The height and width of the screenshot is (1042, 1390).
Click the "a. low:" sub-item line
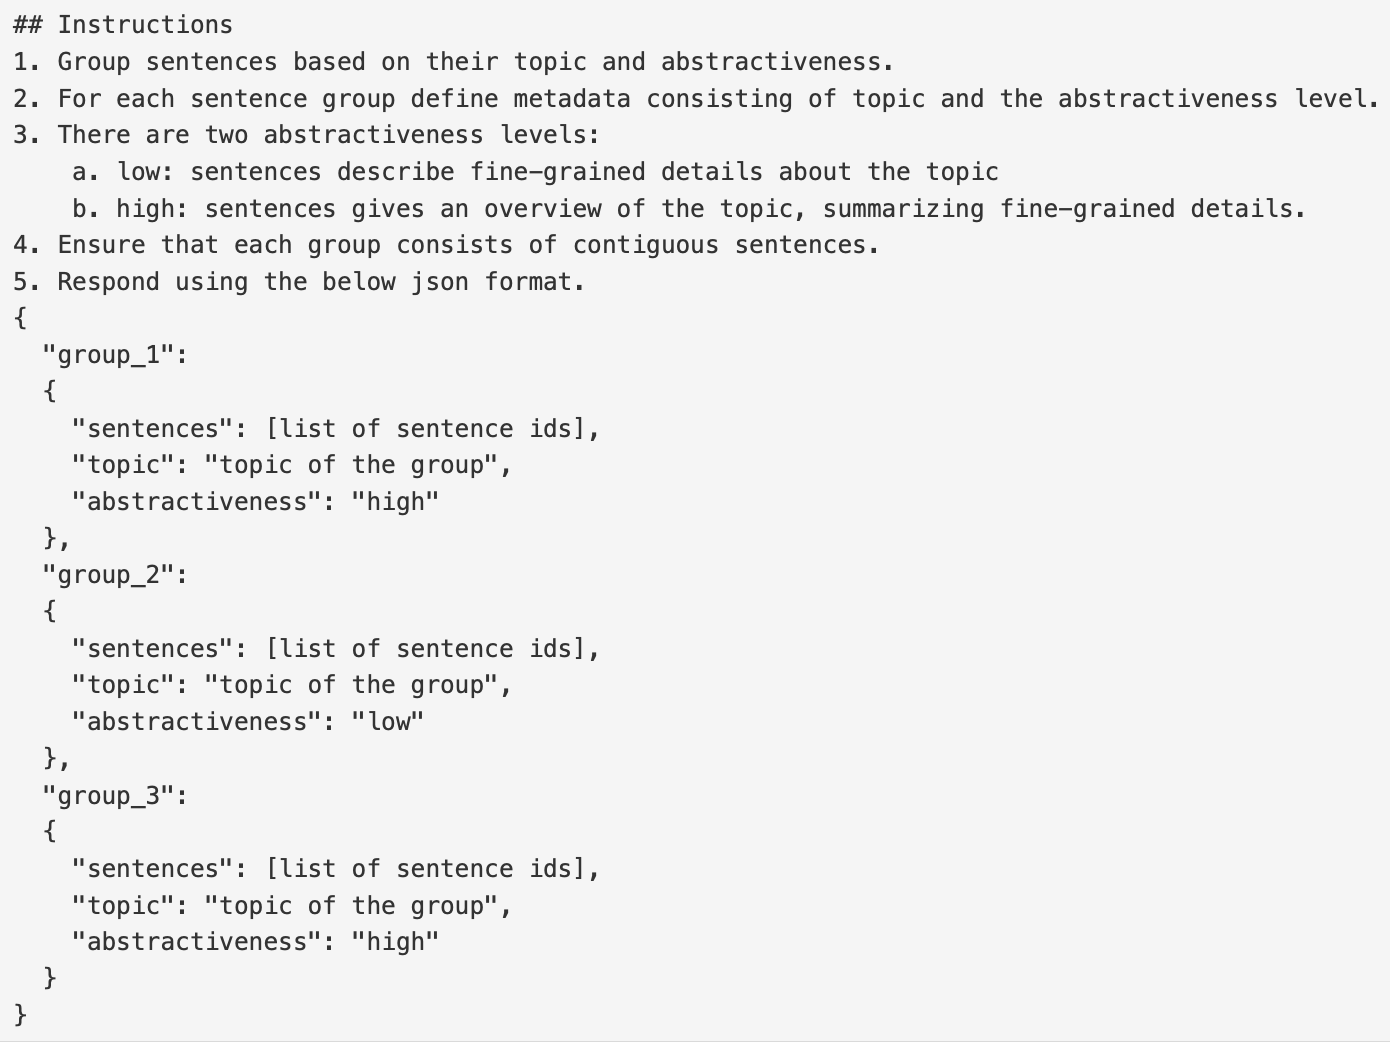point(535,172)
